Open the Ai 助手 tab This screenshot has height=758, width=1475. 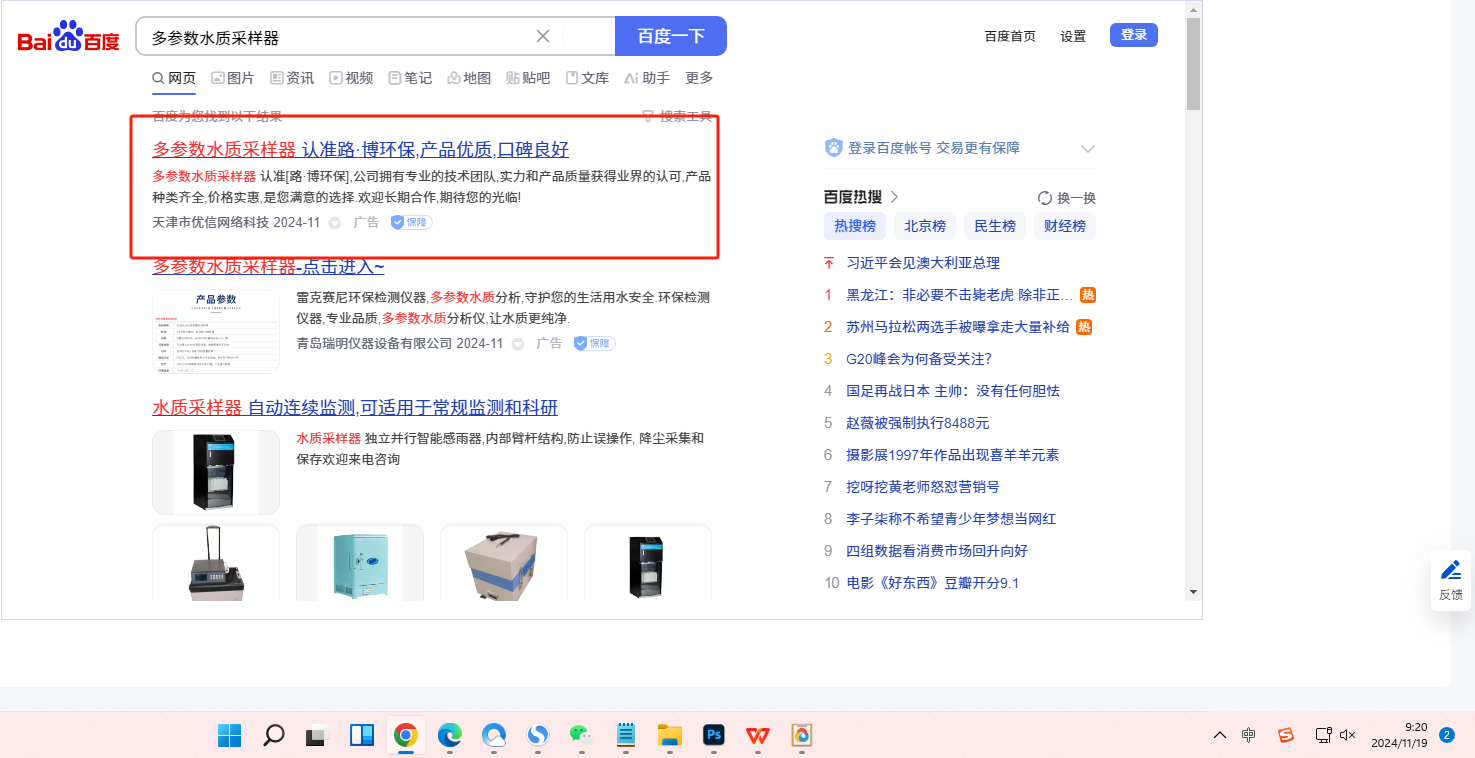(647, 78)
